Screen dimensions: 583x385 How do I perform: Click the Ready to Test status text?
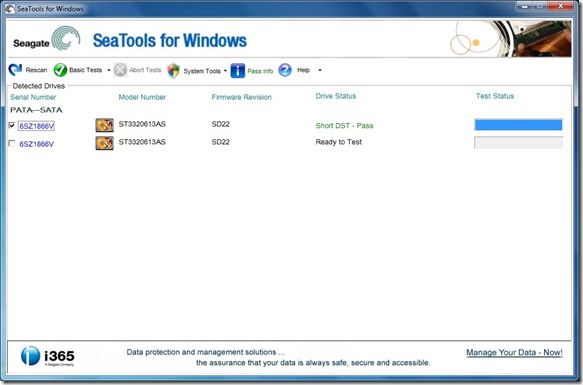pos(338,142)
